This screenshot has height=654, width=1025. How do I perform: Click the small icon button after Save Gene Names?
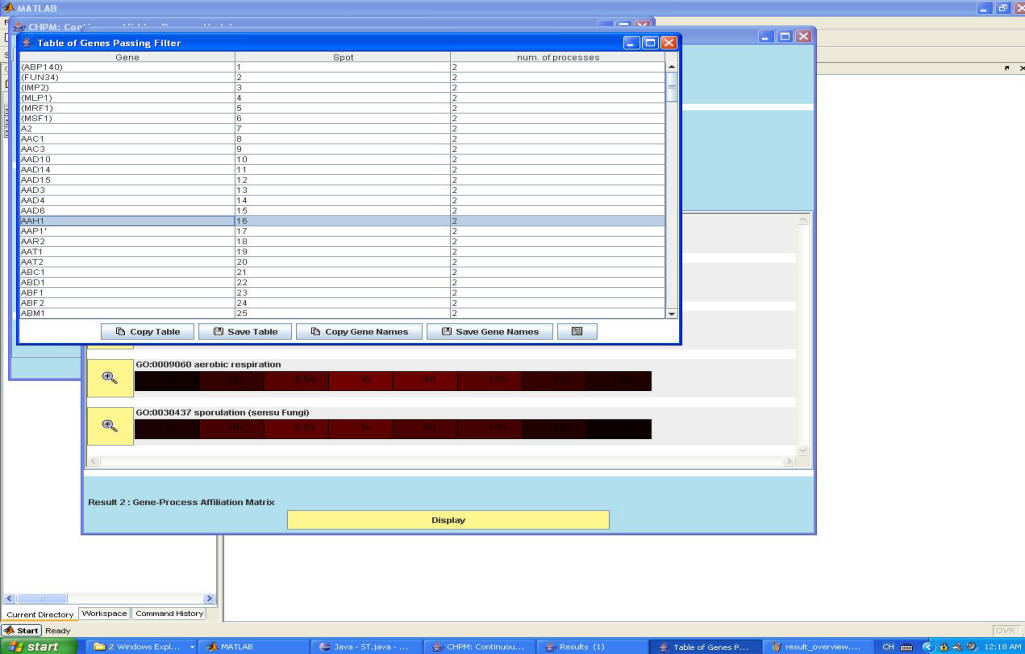[x=577, y=332]
